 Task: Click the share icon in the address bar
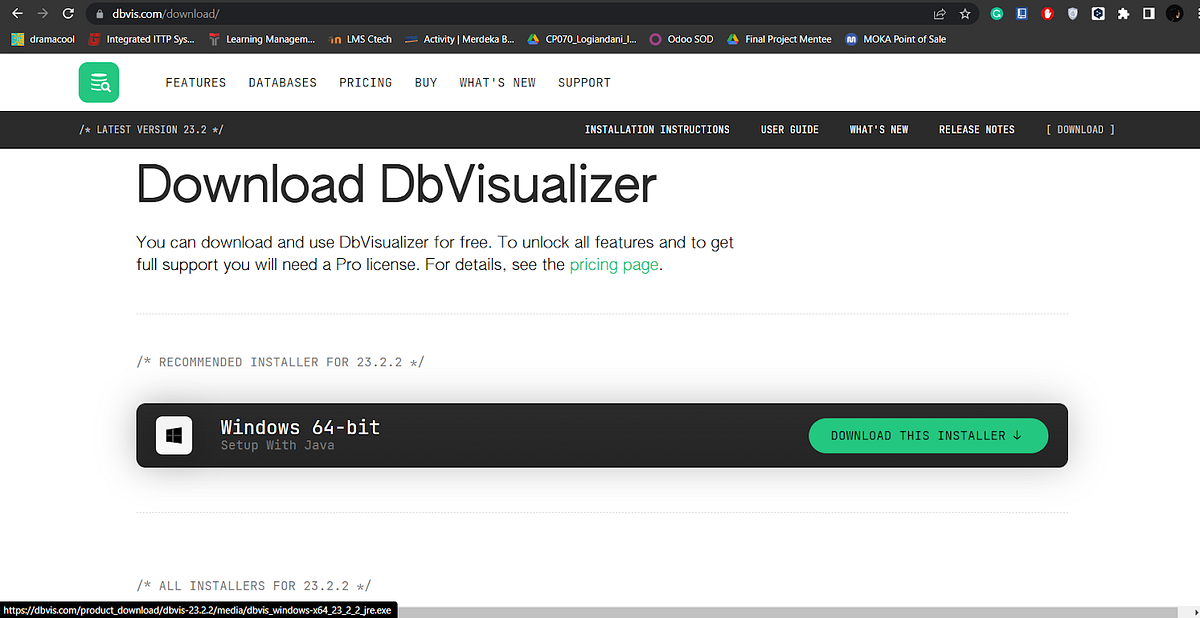coord(939,13)
